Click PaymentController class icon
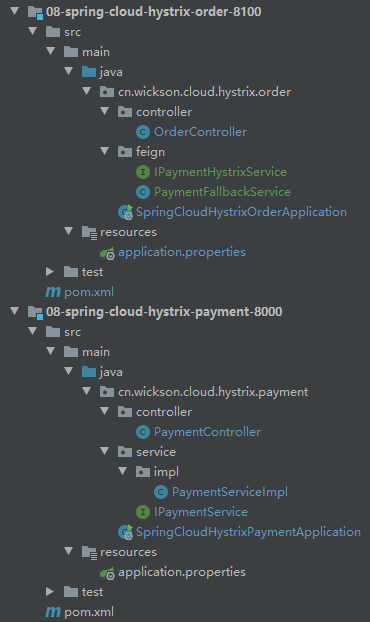The width and height of the screenshot is (370, 622). [x=143, y=432]
